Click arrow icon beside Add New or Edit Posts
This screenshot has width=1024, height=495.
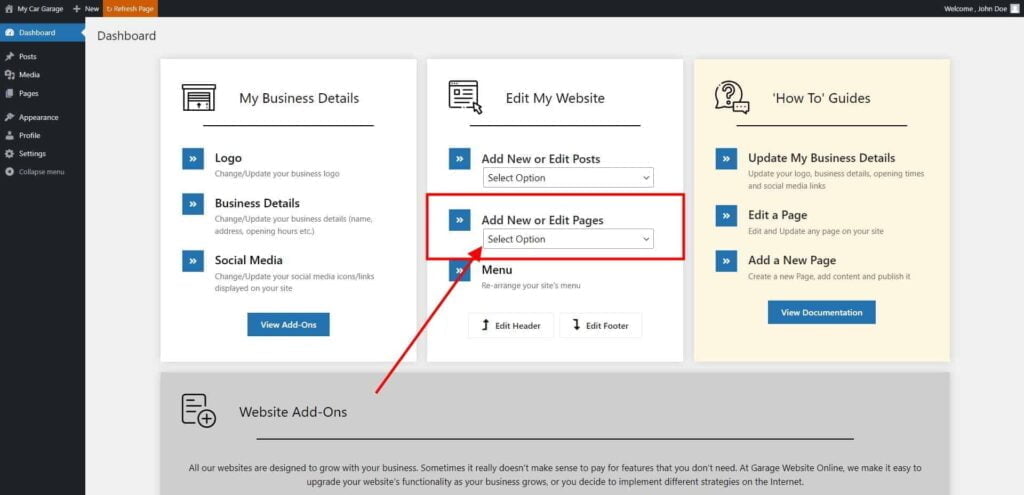pyautogui.click(x=459, y=159)
